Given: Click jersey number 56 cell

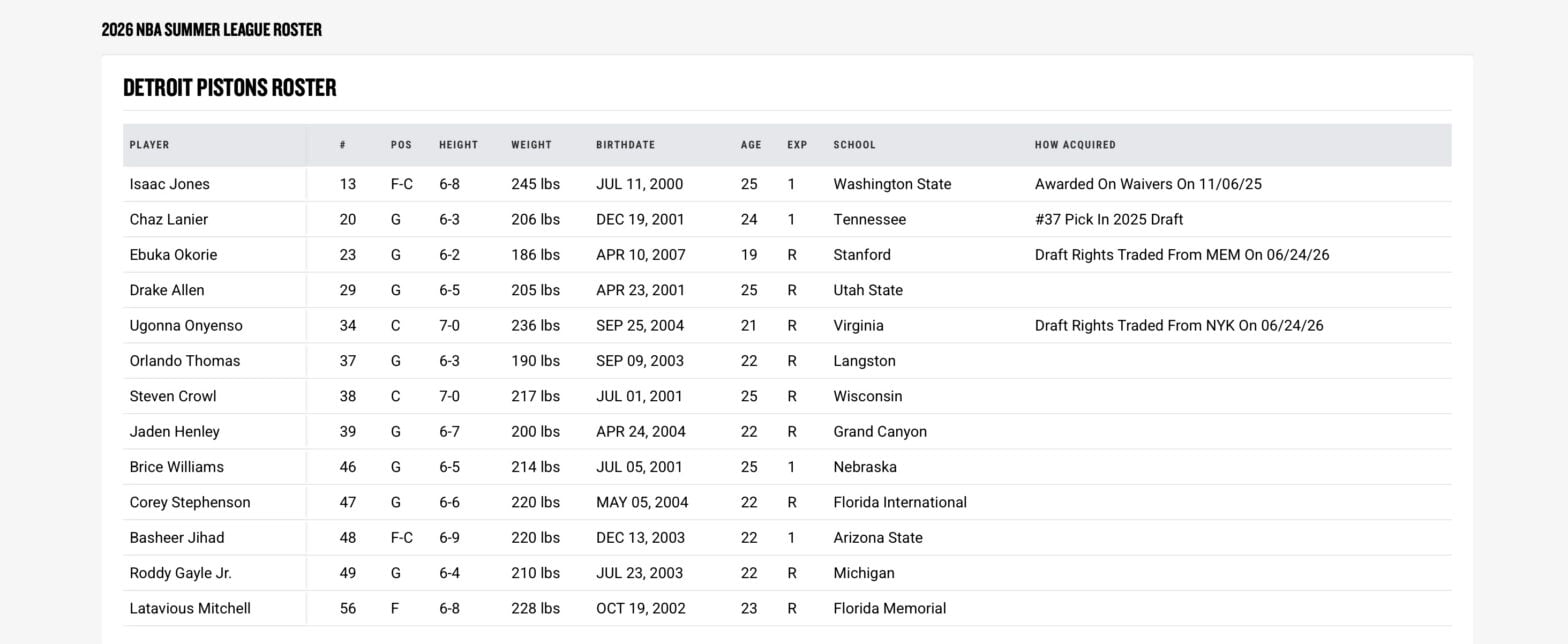Looking at the screenshot, I should point(348,608).
